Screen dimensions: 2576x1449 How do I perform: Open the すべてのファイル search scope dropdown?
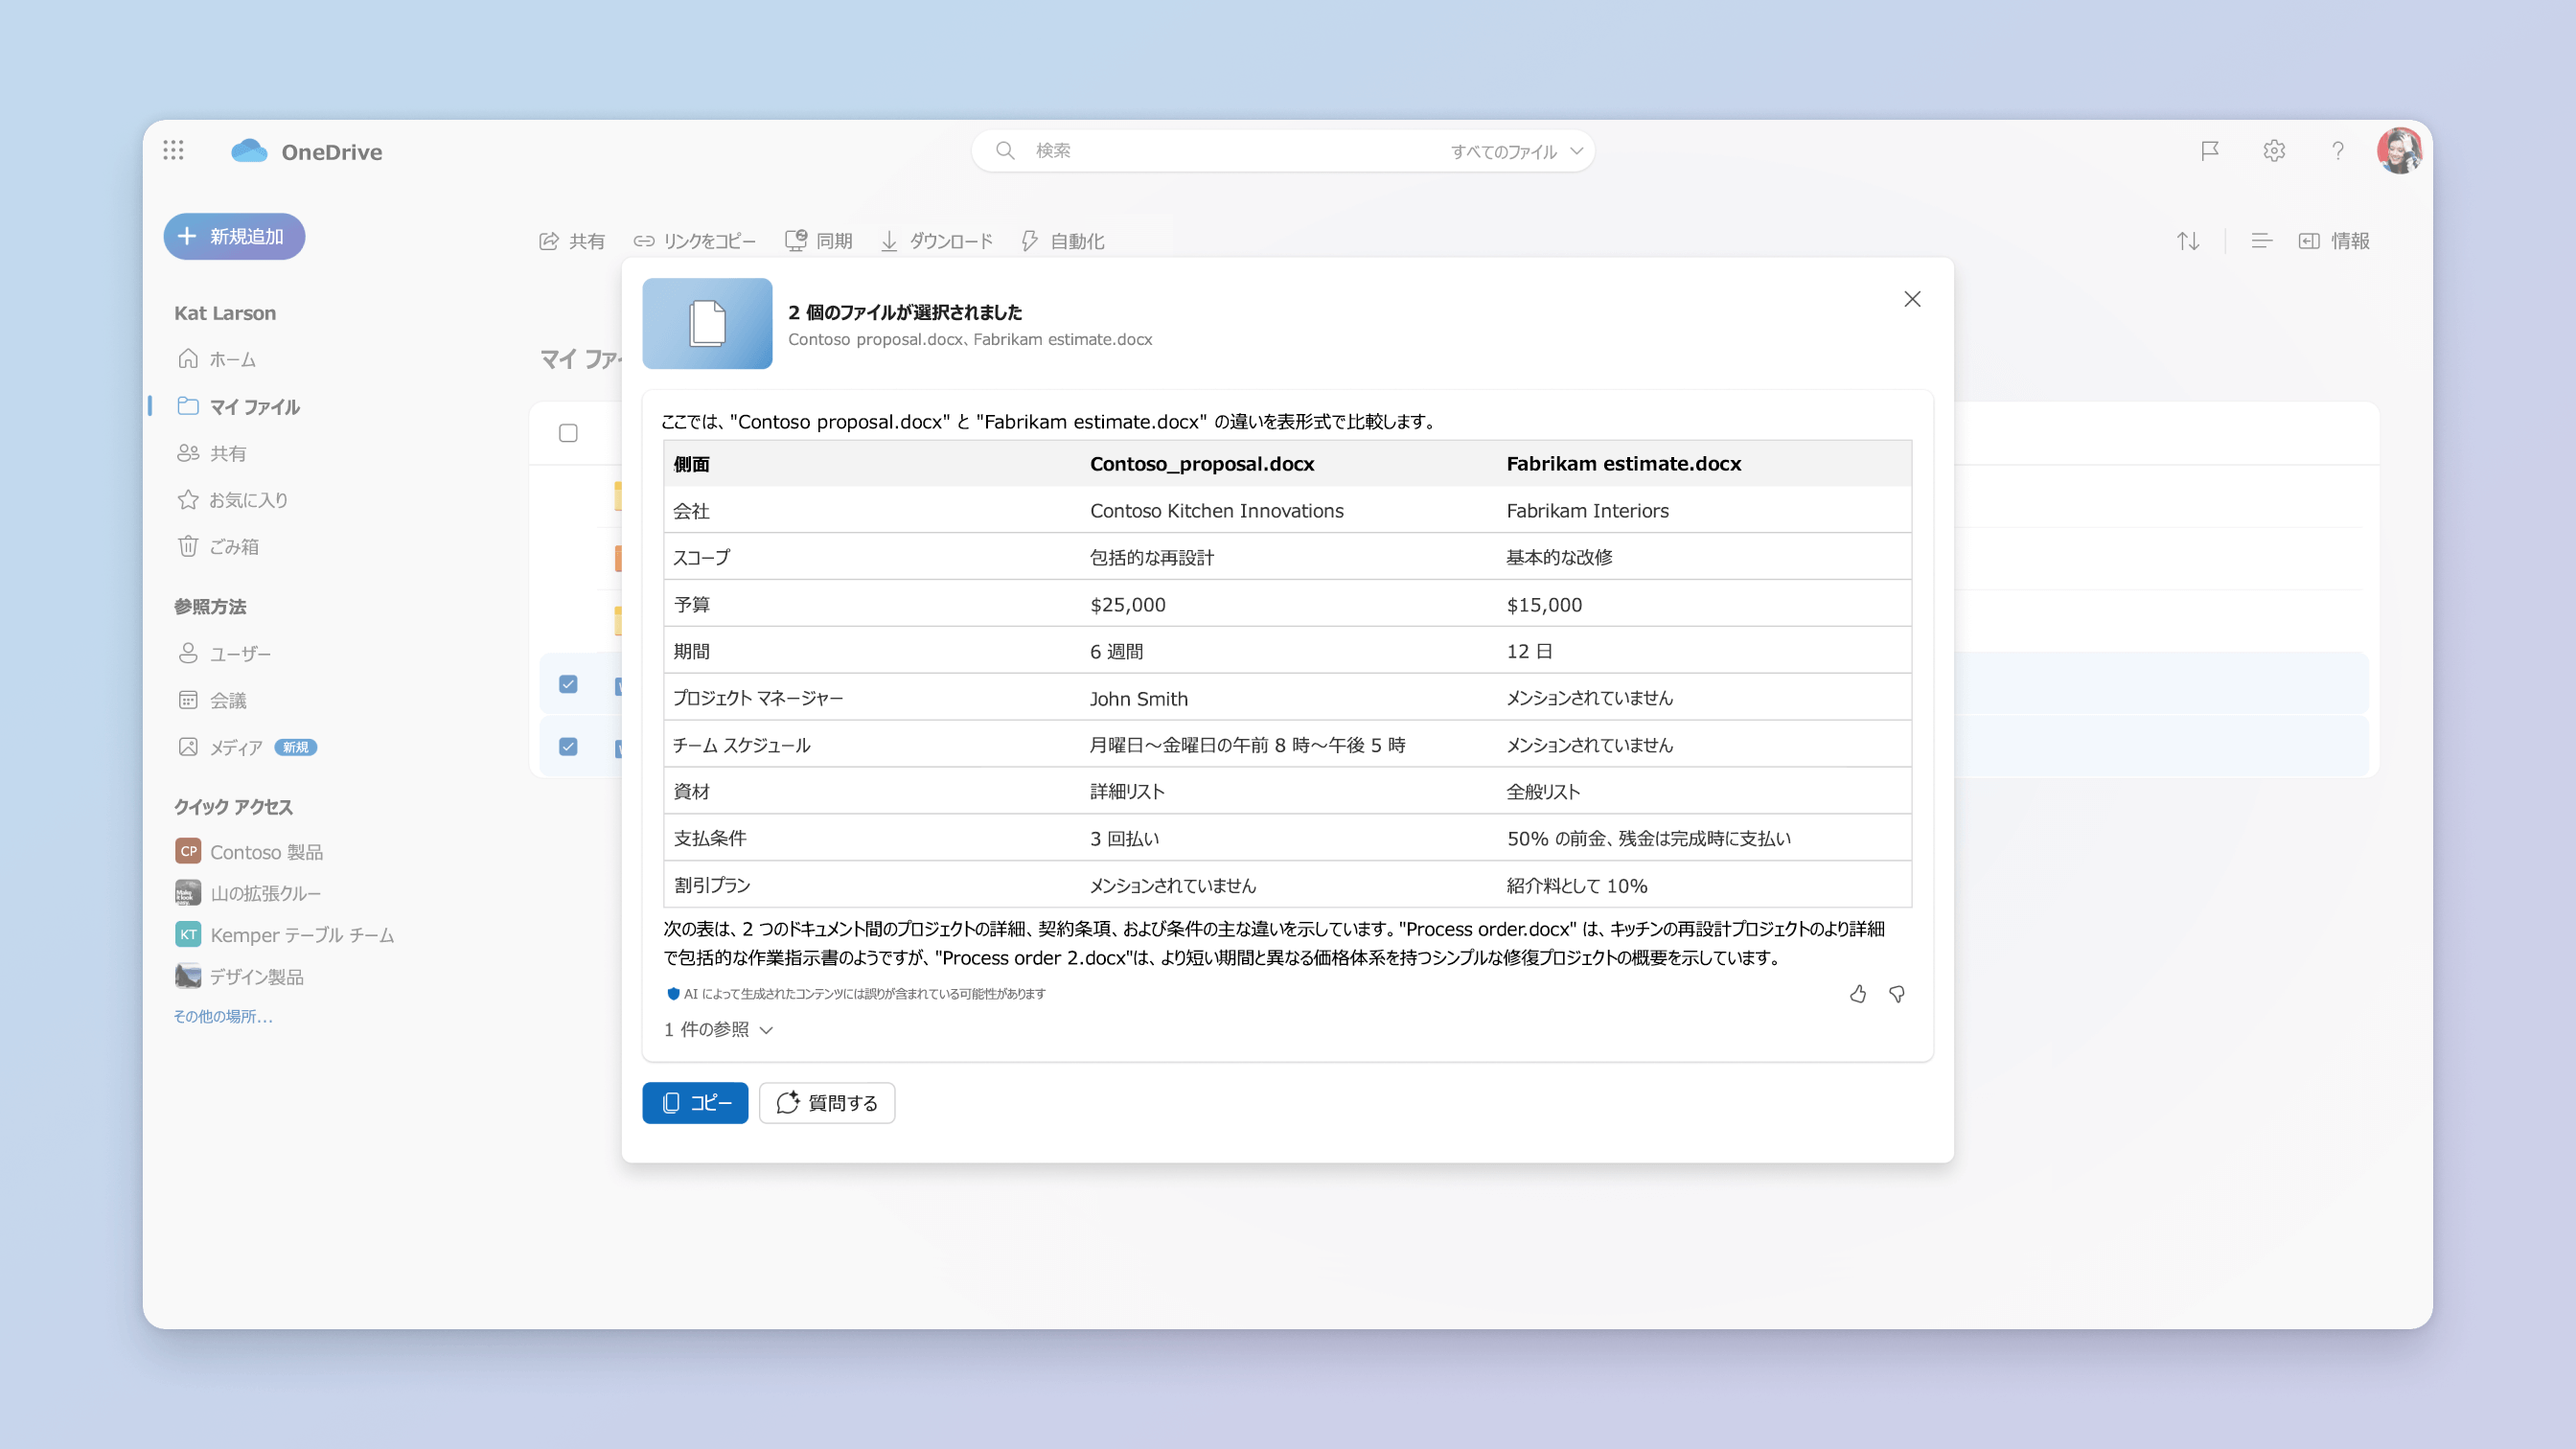point(1517,151)
